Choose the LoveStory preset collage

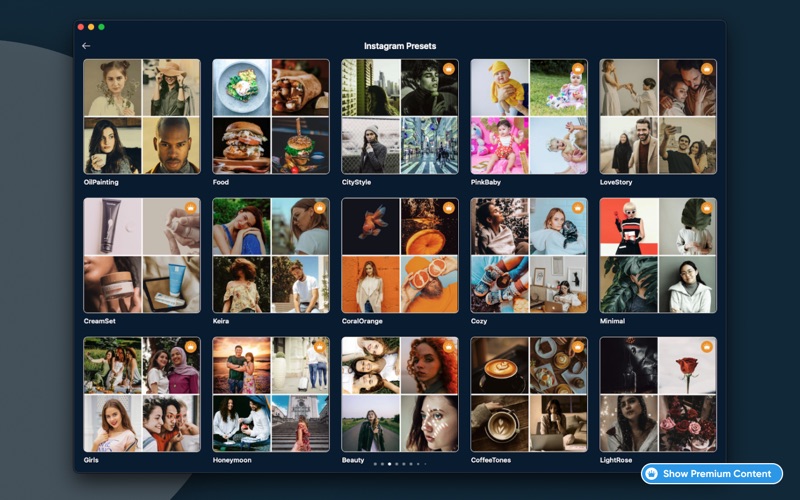tap(658, 116)
